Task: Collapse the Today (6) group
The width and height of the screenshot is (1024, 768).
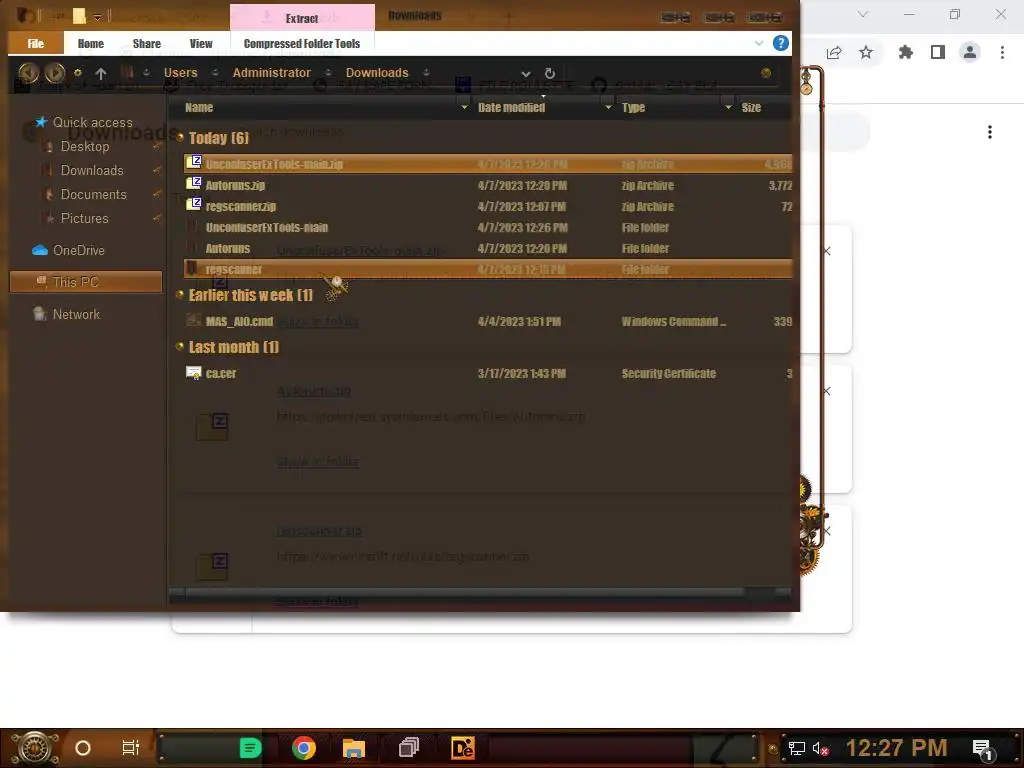Action: click(180, 136)
